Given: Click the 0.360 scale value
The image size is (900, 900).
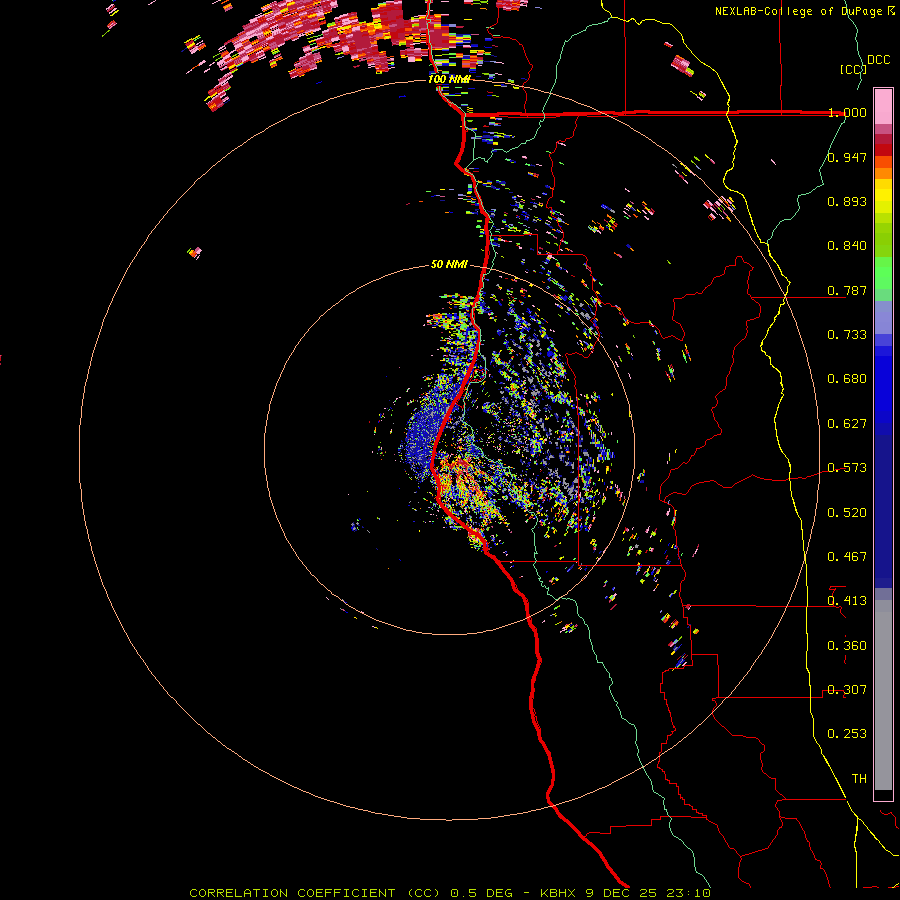Looking at the screenshot, I should click(x=847, y=646).
